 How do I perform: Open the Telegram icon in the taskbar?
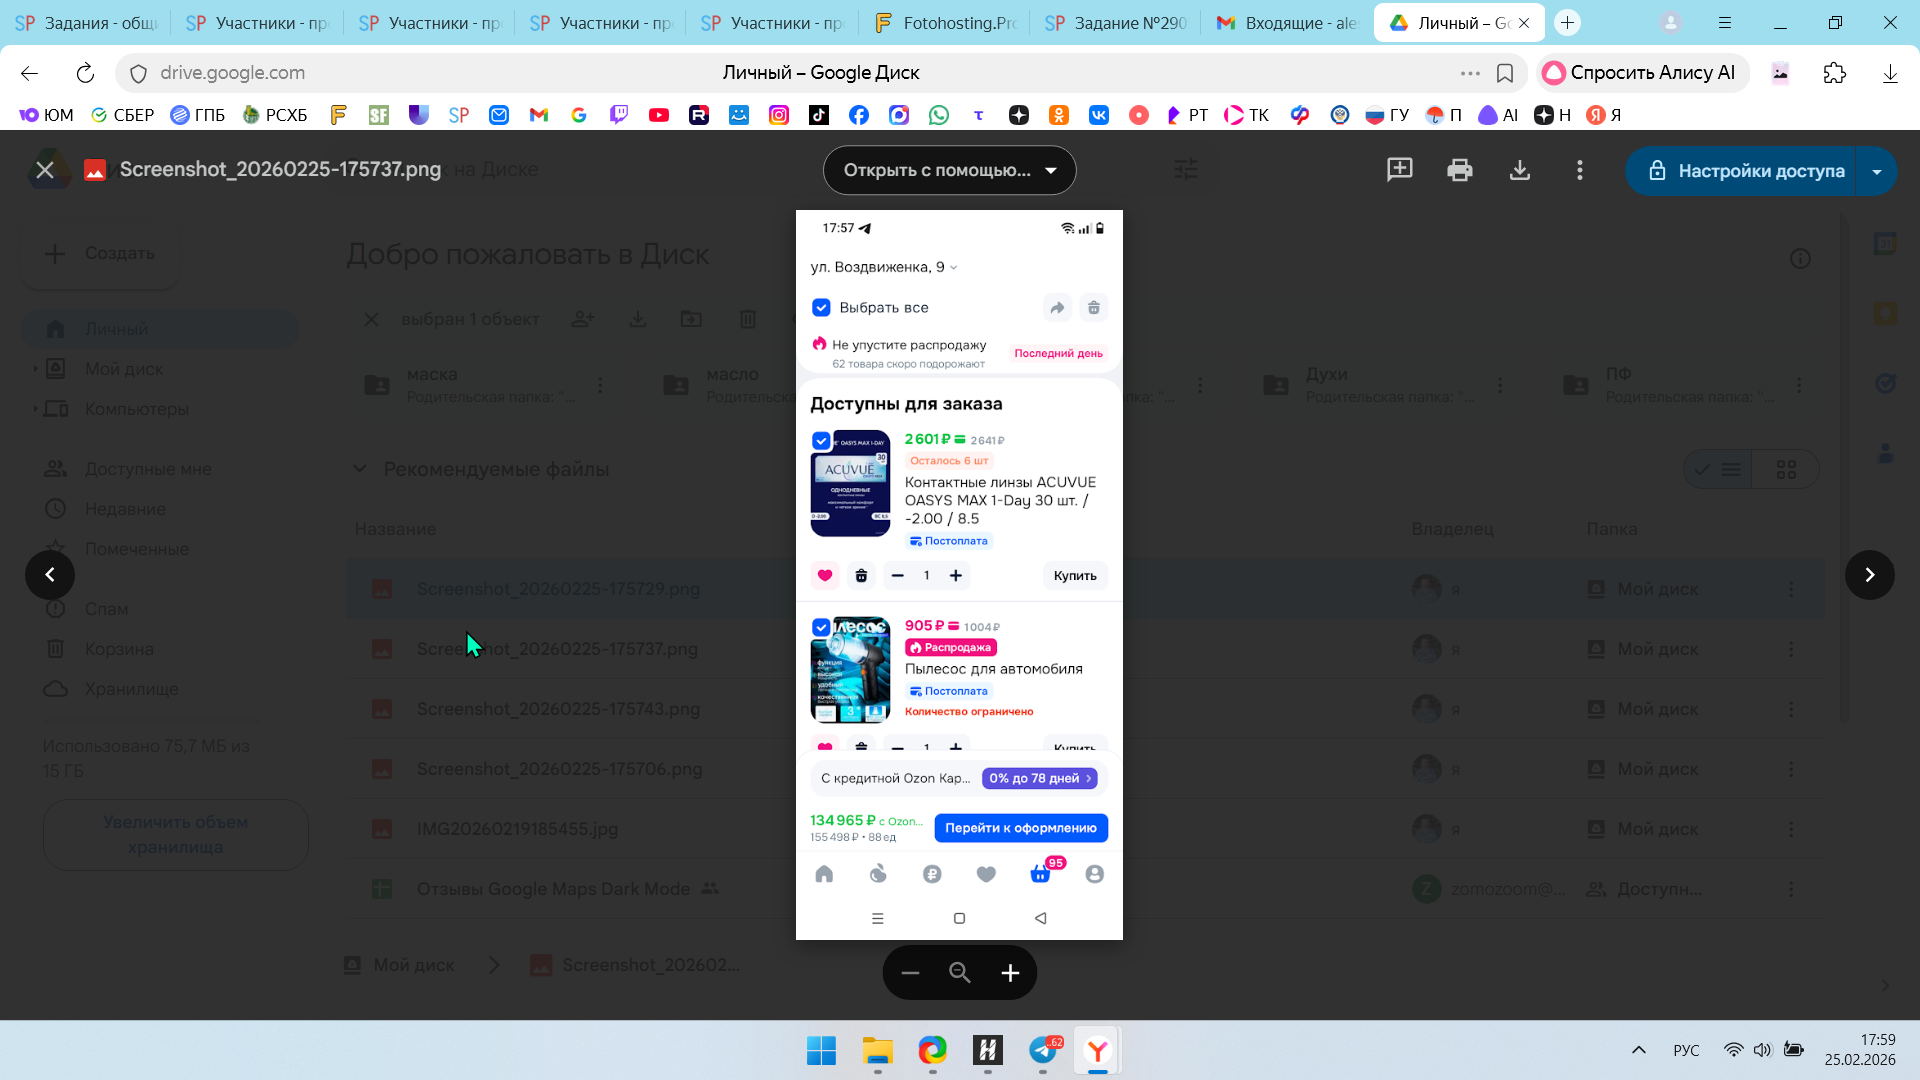[1043, 1050]
